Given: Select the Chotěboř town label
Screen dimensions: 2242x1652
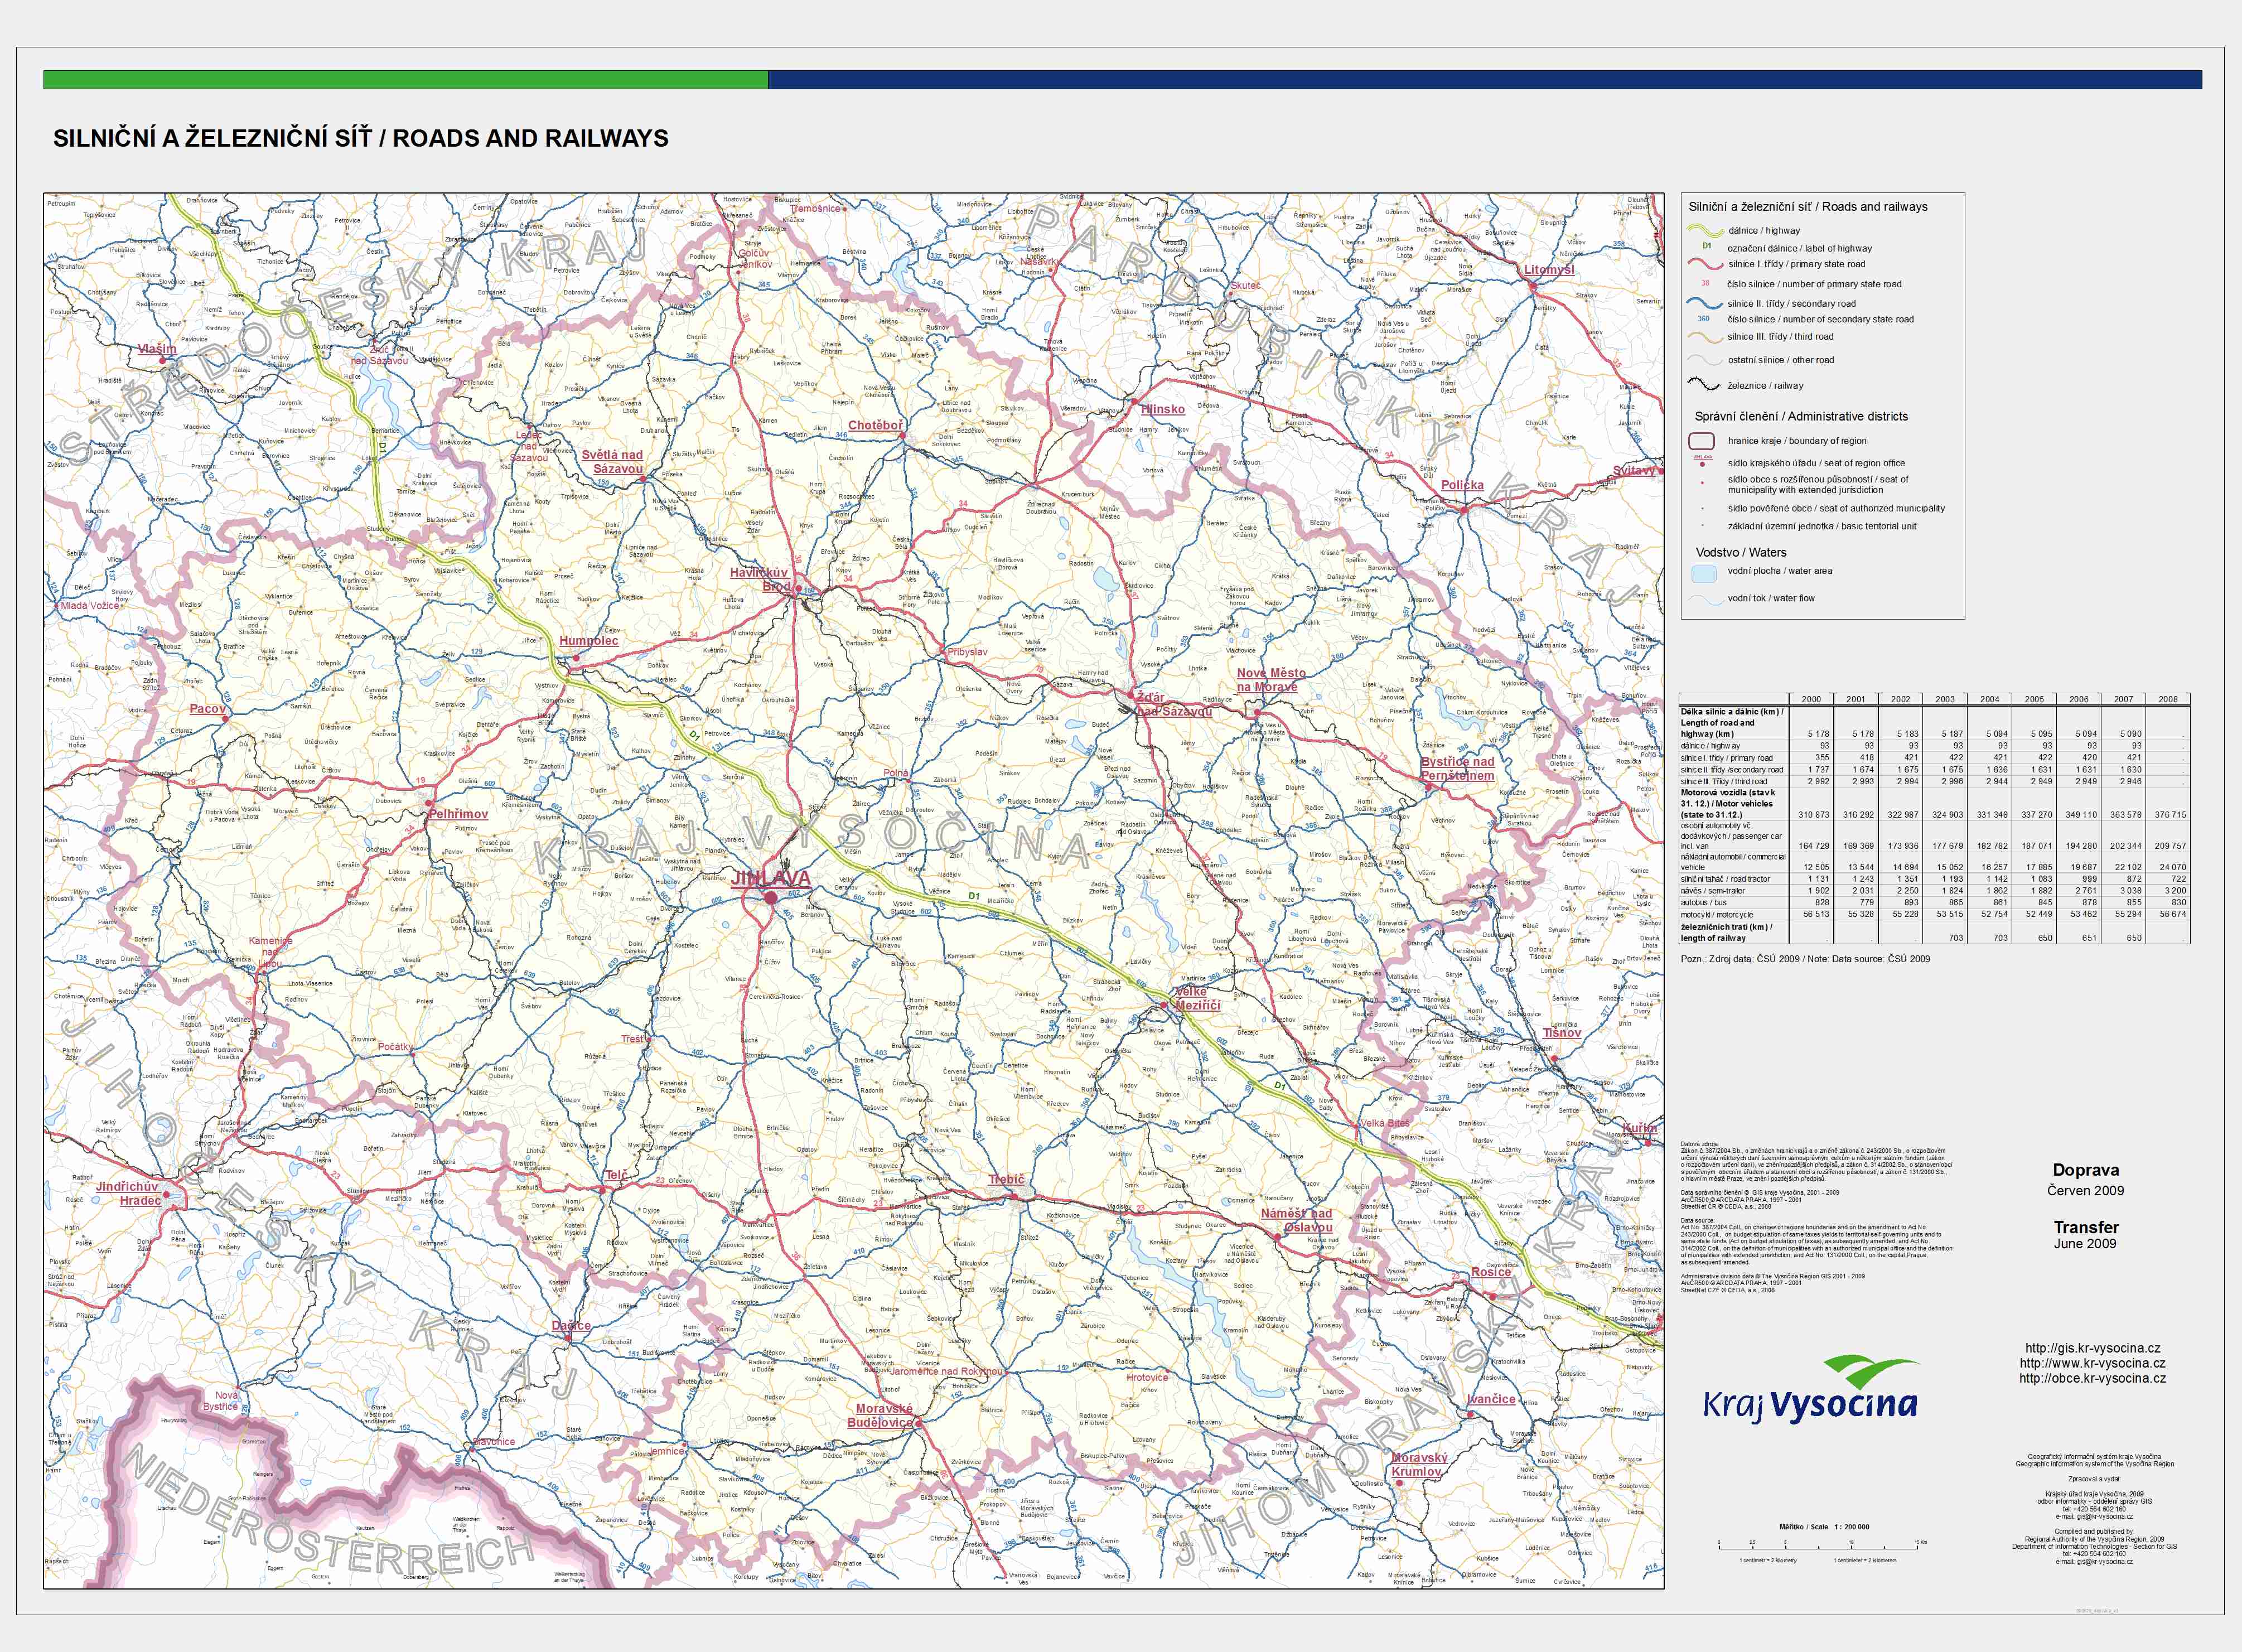Looking at the screenshot, I should [875, 425].
